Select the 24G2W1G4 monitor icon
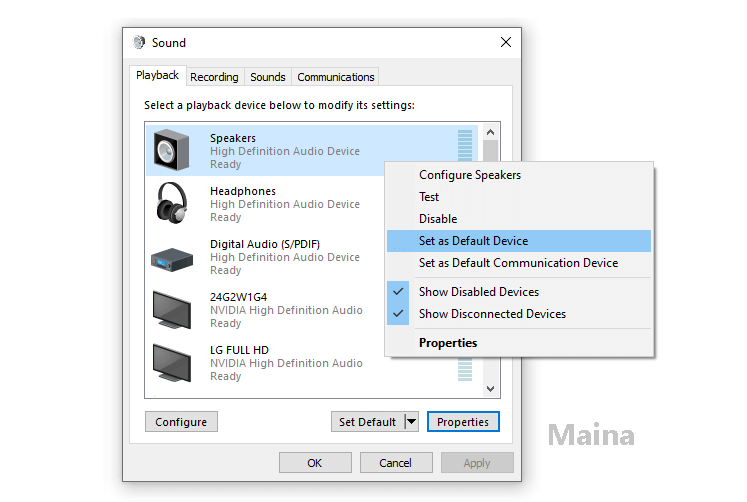Viewport: 747px width, 502px height. pyautogui.click(x=172, y=310)
